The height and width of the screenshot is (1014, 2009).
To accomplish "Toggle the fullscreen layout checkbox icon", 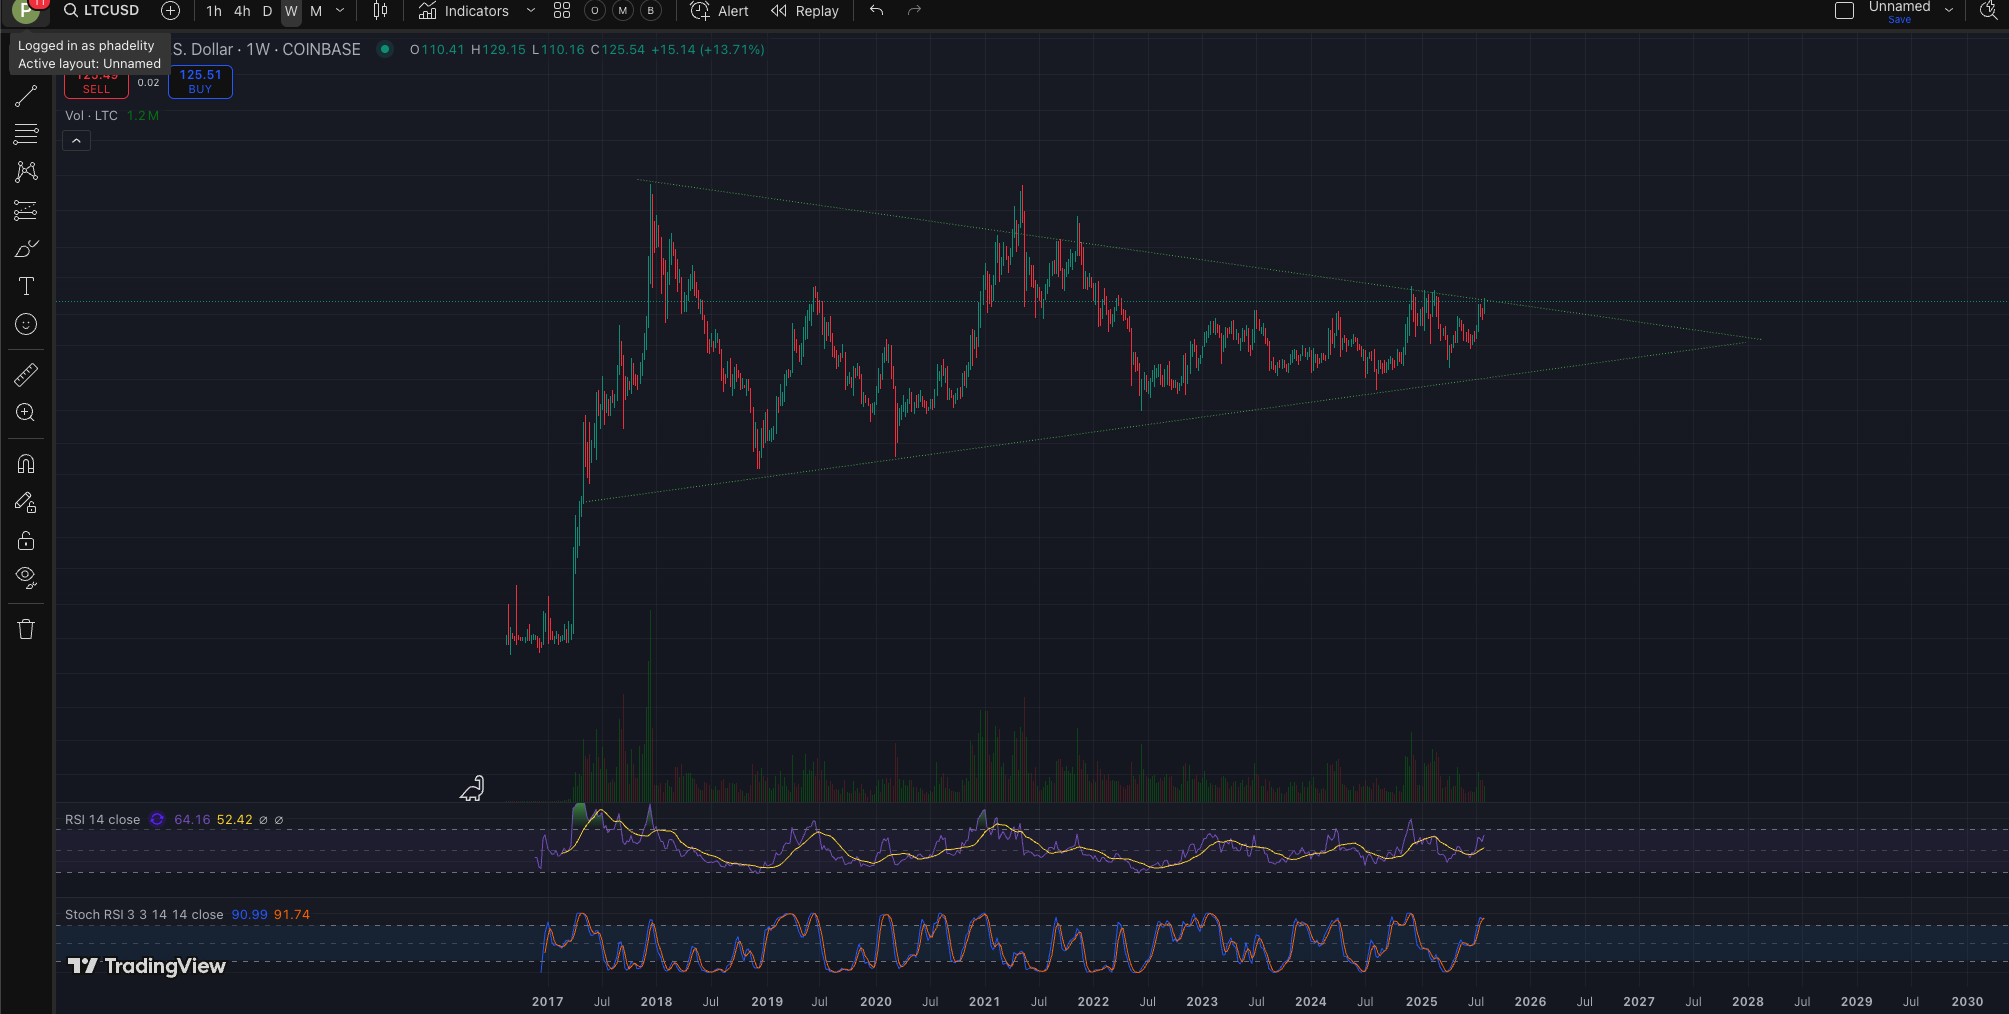I will click(1845, 11).
